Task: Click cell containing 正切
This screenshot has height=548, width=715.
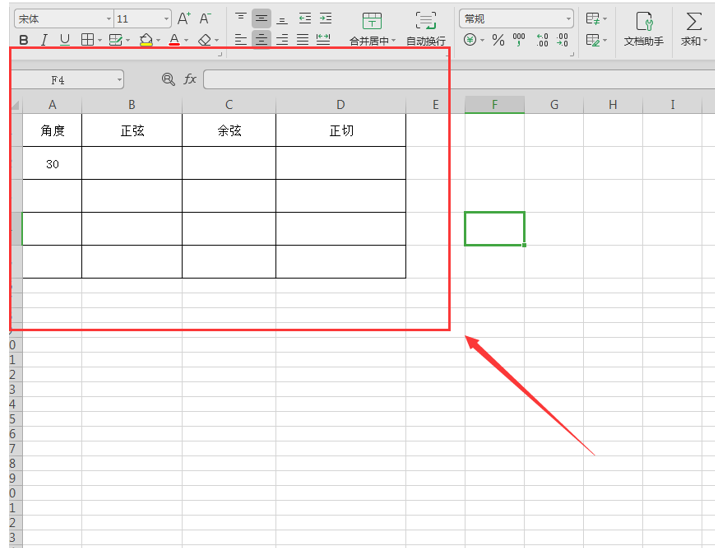Action: click(341, 130)
